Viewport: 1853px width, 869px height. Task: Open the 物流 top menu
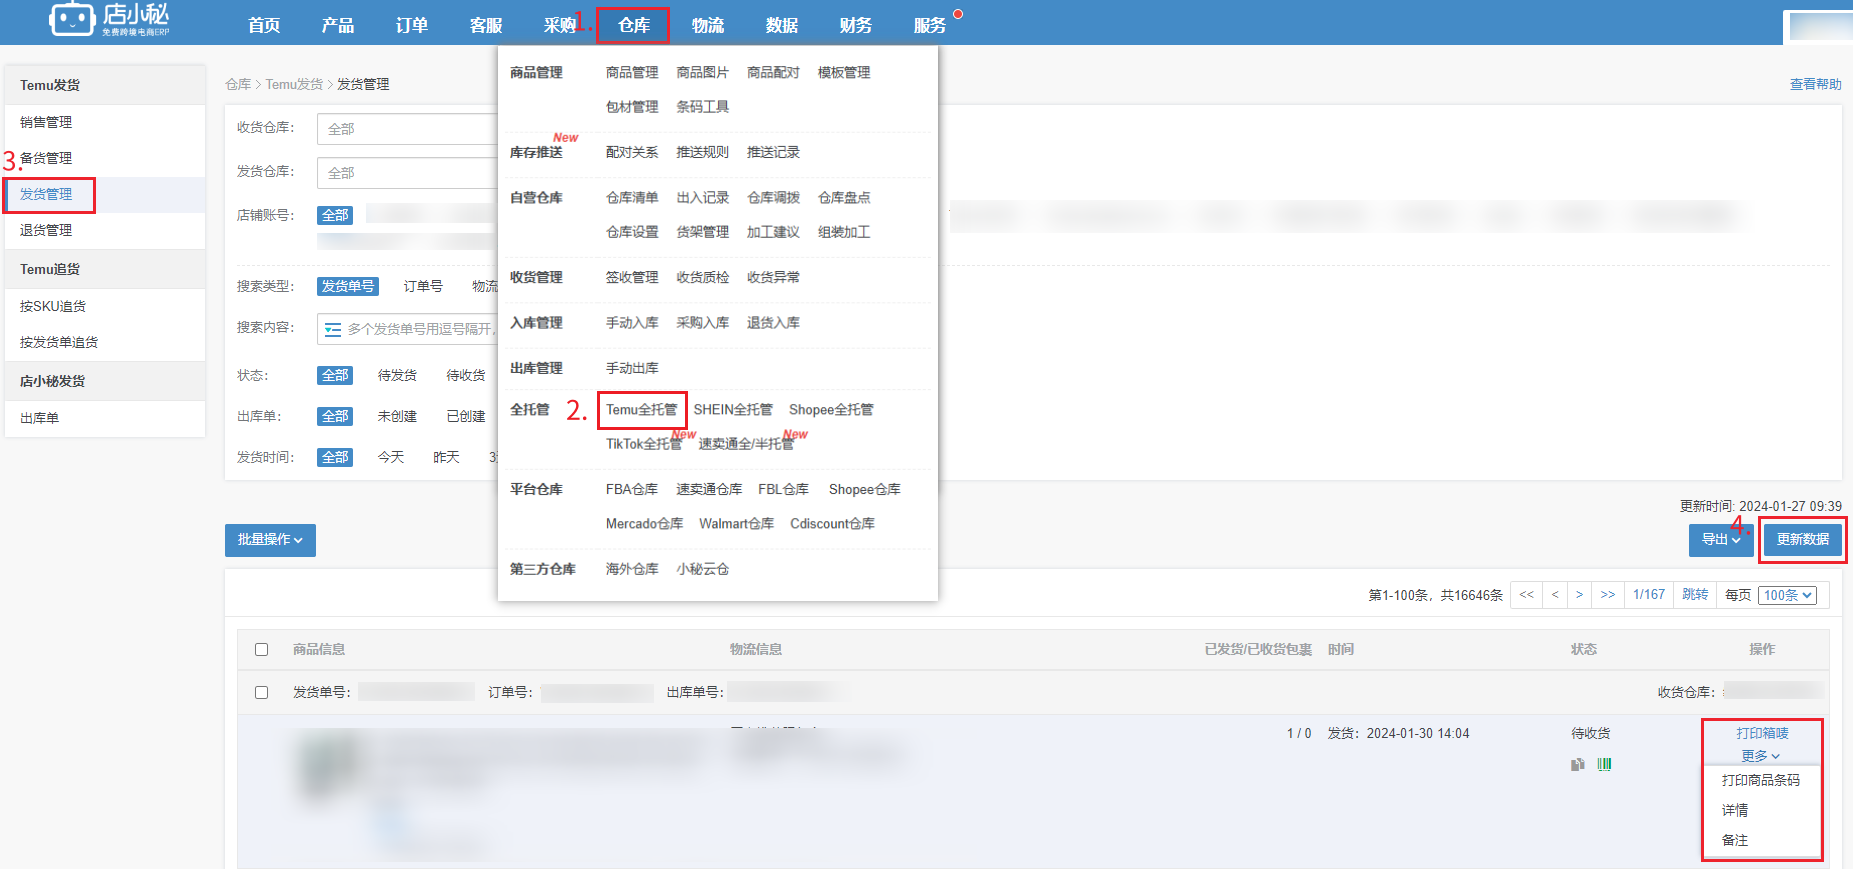(x=708, y=25)
